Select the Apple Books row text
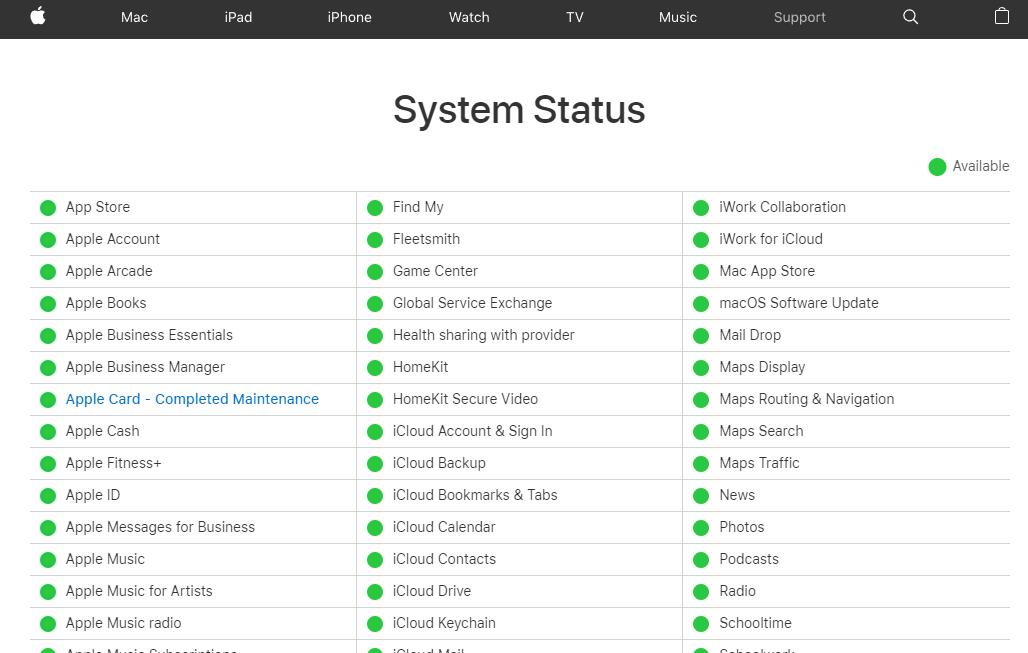Image resolution: width=1028 pixels, height=653 pixels. click(x=106, y=303)
